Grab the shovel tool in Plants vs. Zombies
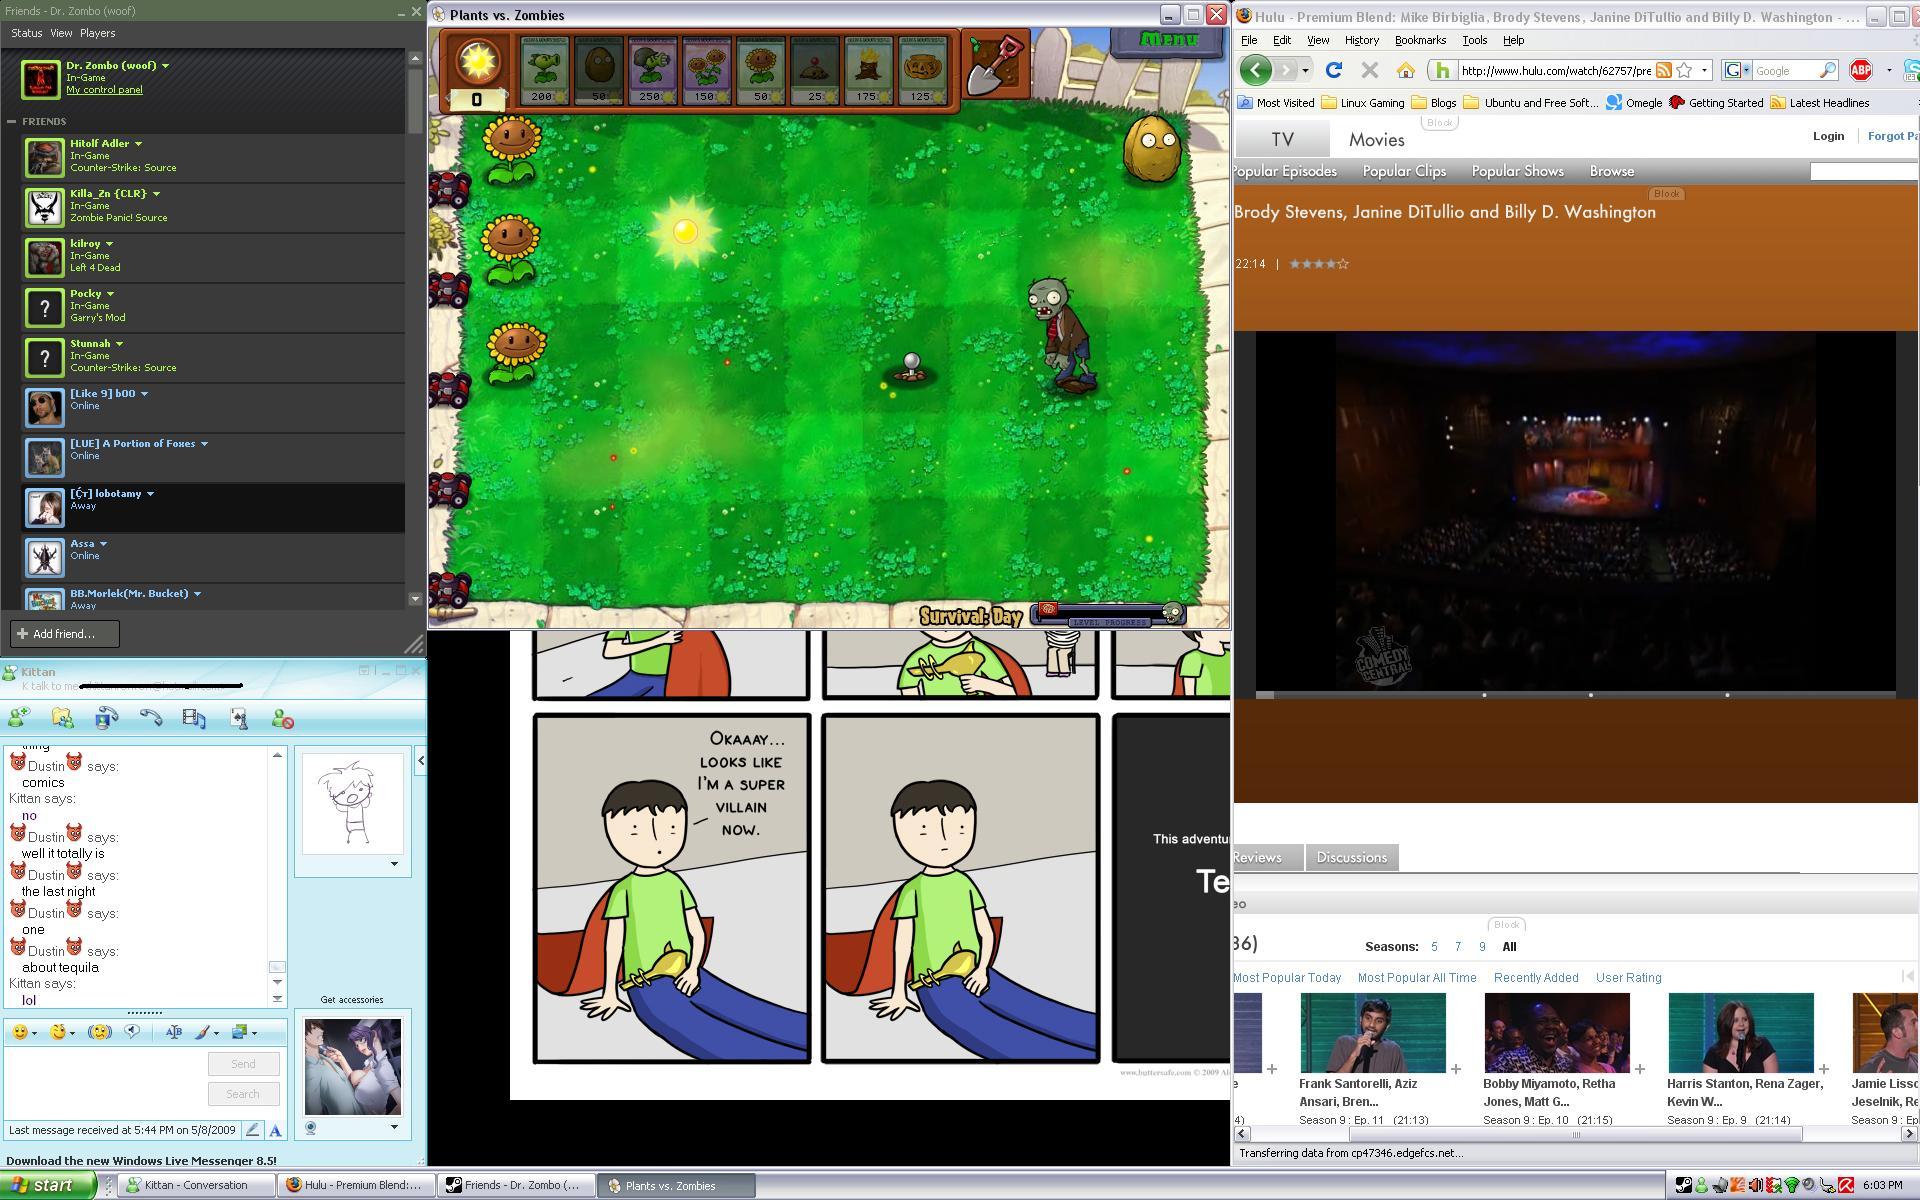The width and height of the screenshot is (1920, 1200). [x=996, y=63]
